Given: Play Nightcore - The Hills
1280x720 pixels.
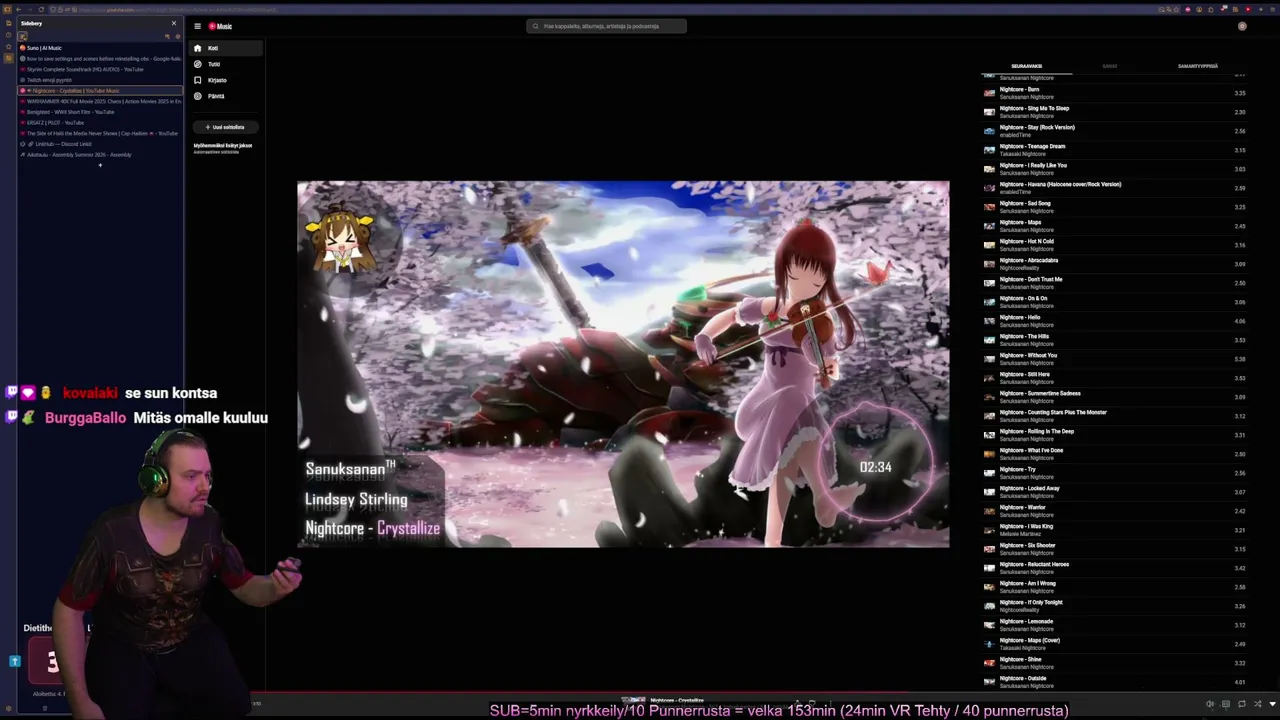Looking at the screenshot, I should [1114, 340].
